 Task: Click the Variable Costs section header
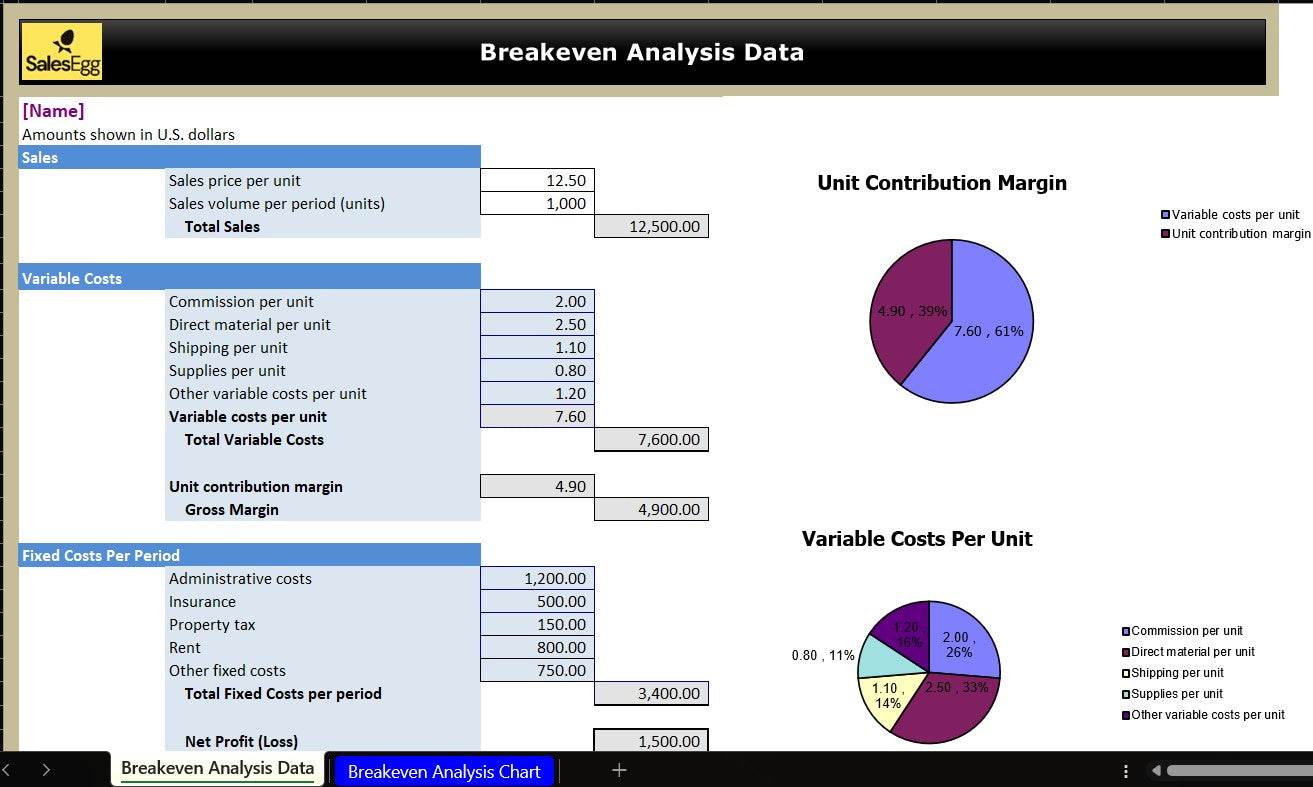click(x=249, y=277)
